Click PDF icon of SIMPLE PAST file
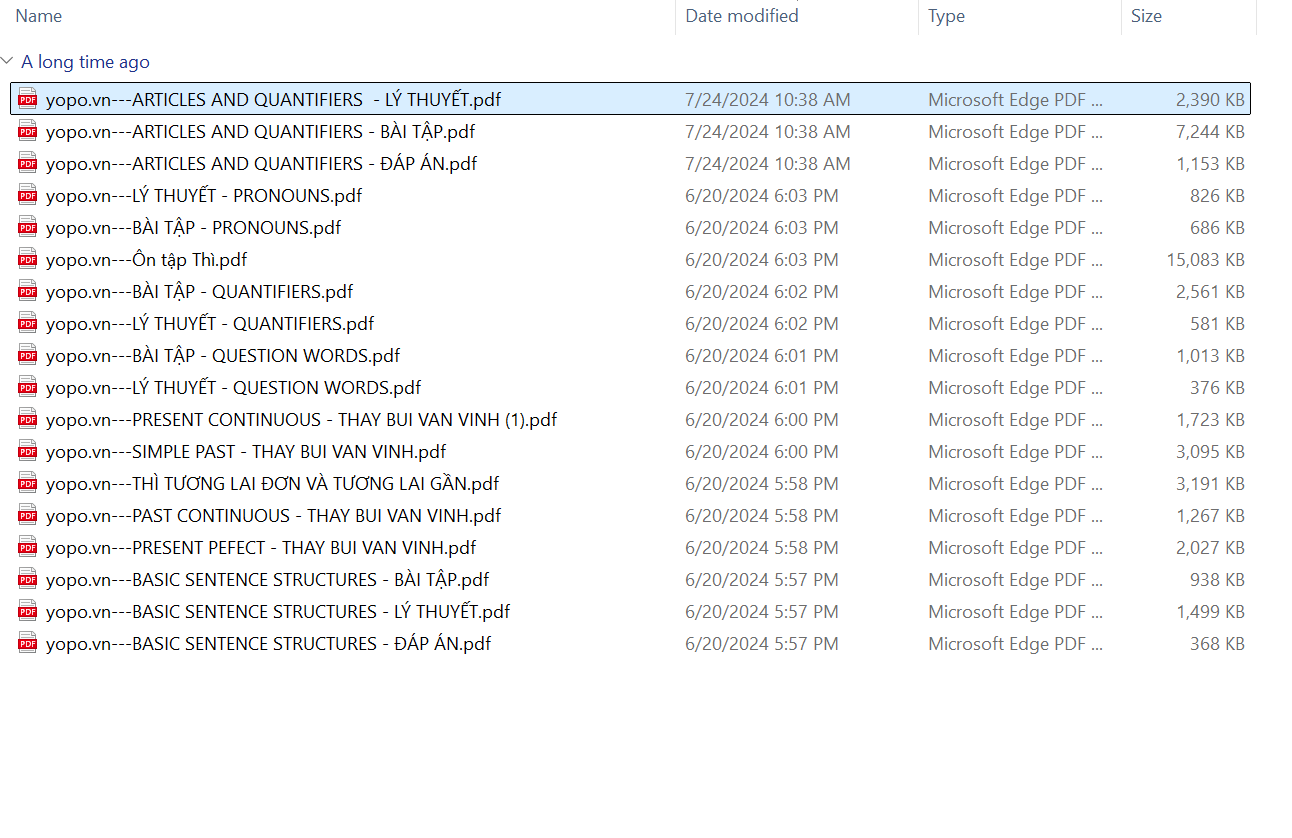 click(28, 451)
